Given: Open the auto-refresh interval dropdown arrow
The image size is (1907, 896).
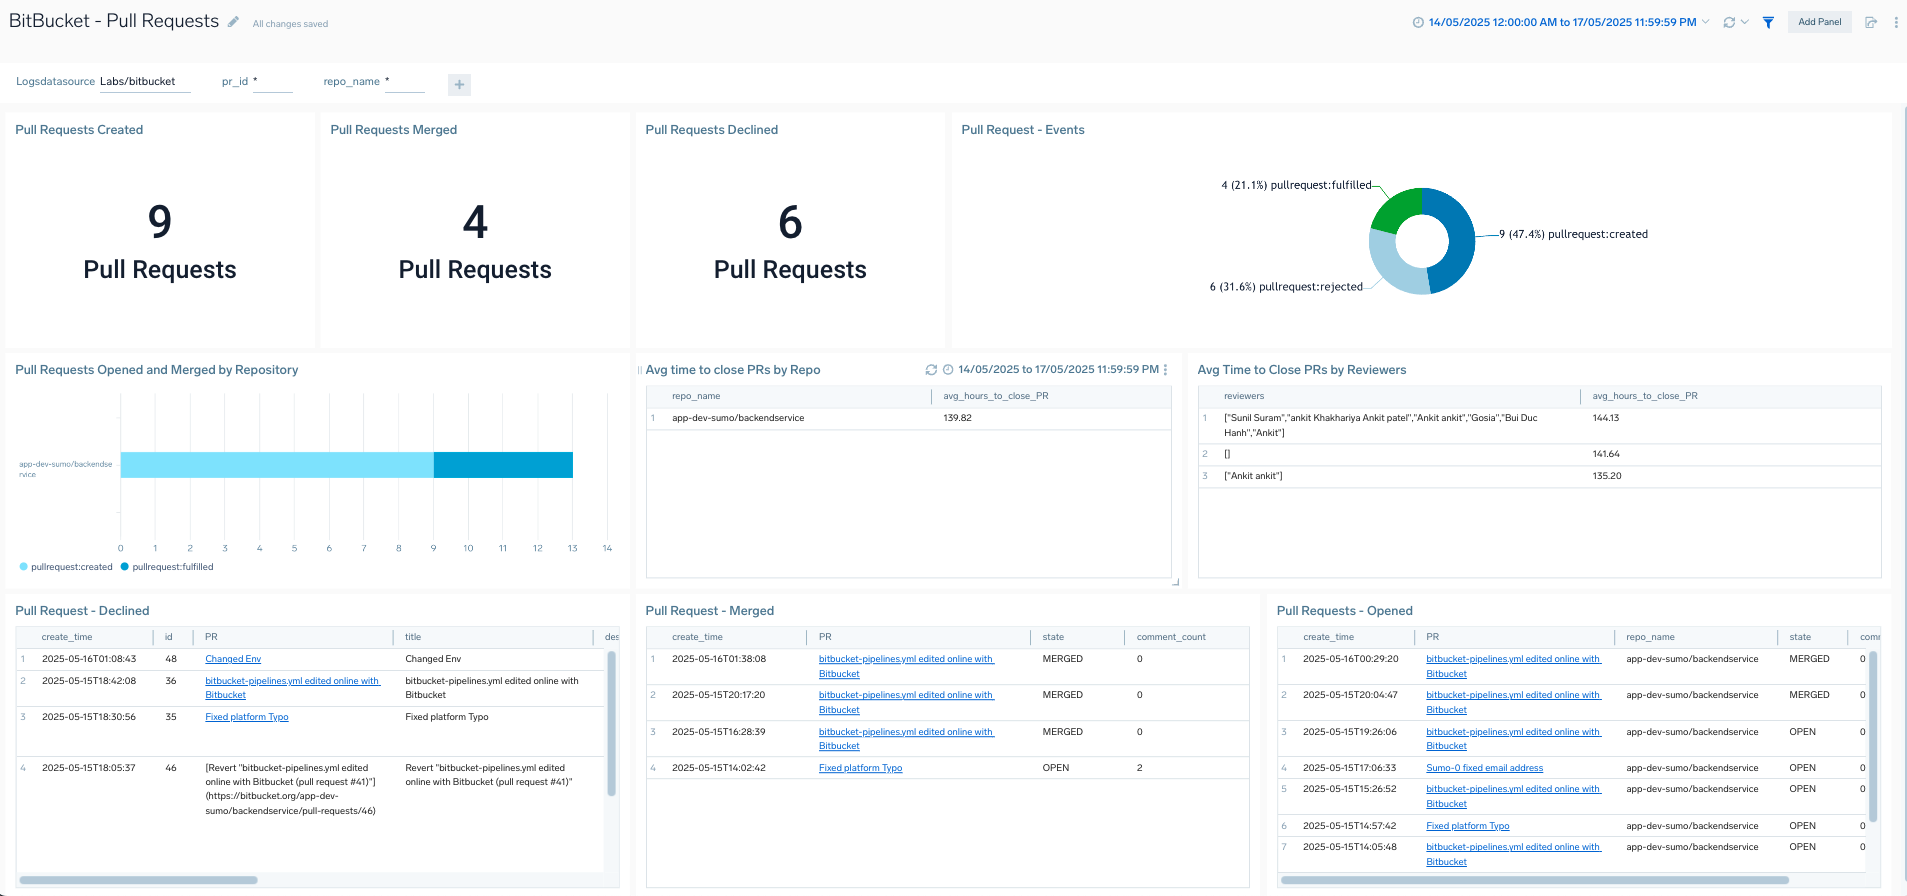Looking at the screenshot, I should (x=1745, y=22).
